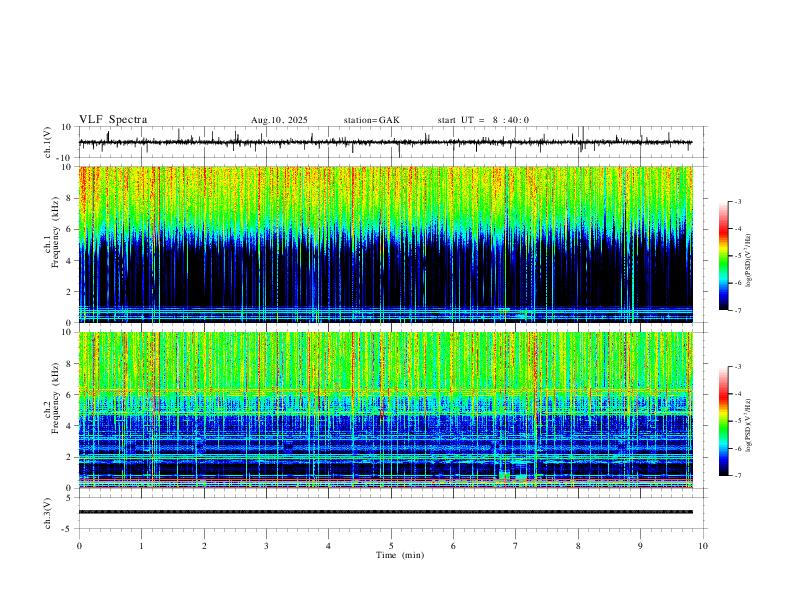Click the time axis tick label '1'
792x612 pixels.
[x=141, y=546]
